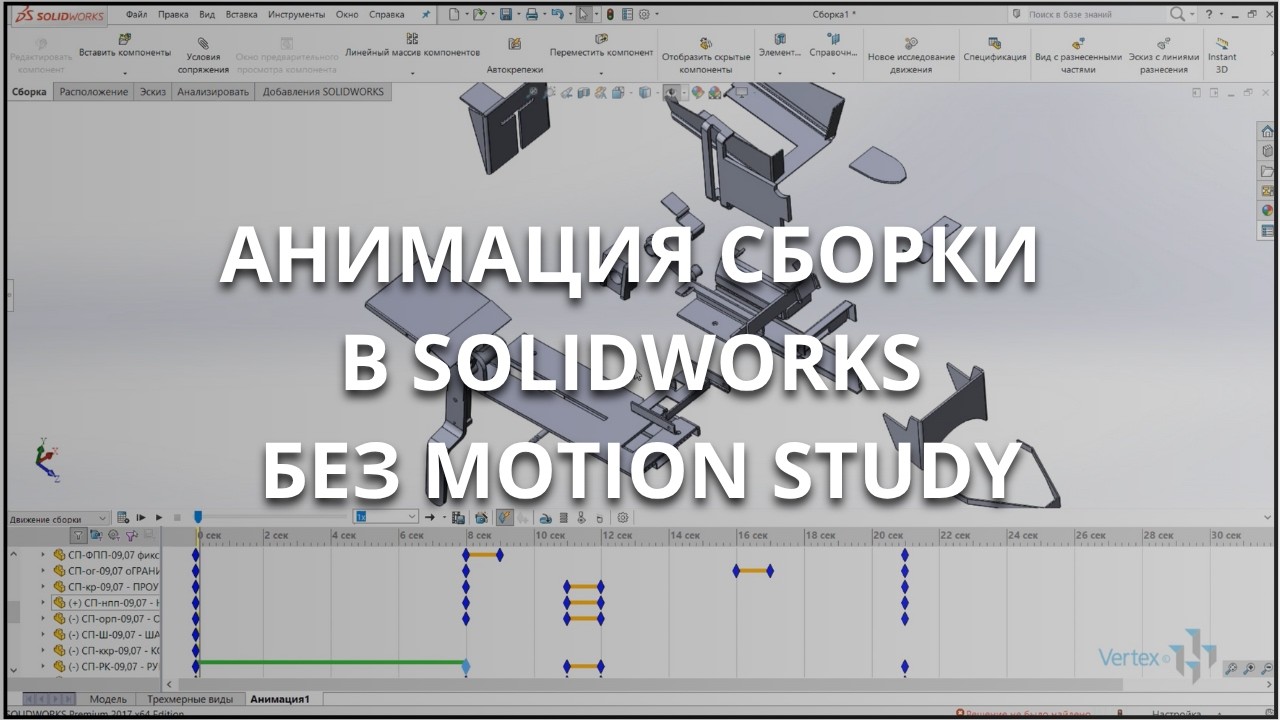
Task: Expand the Вставить компоненты dropdown arrow
Action: tap(124, 72)
